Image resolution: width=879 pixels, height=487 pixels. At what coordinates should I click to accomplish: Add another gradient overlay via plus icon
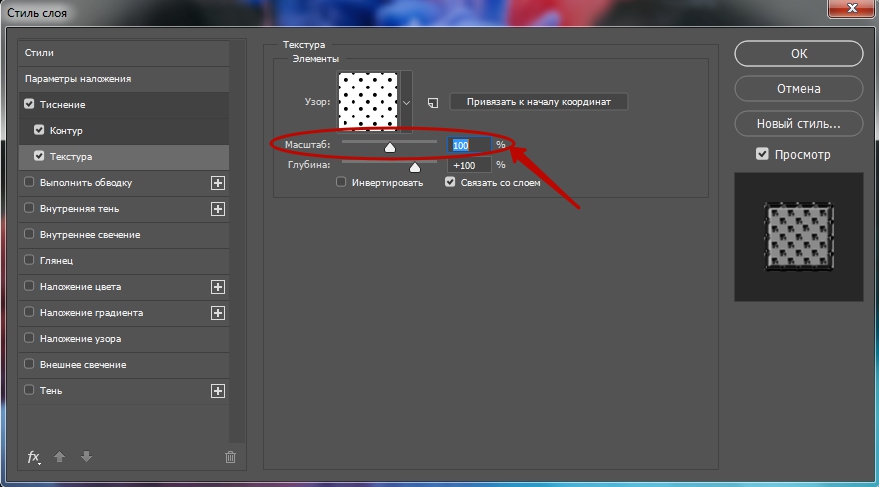[218, 313]
